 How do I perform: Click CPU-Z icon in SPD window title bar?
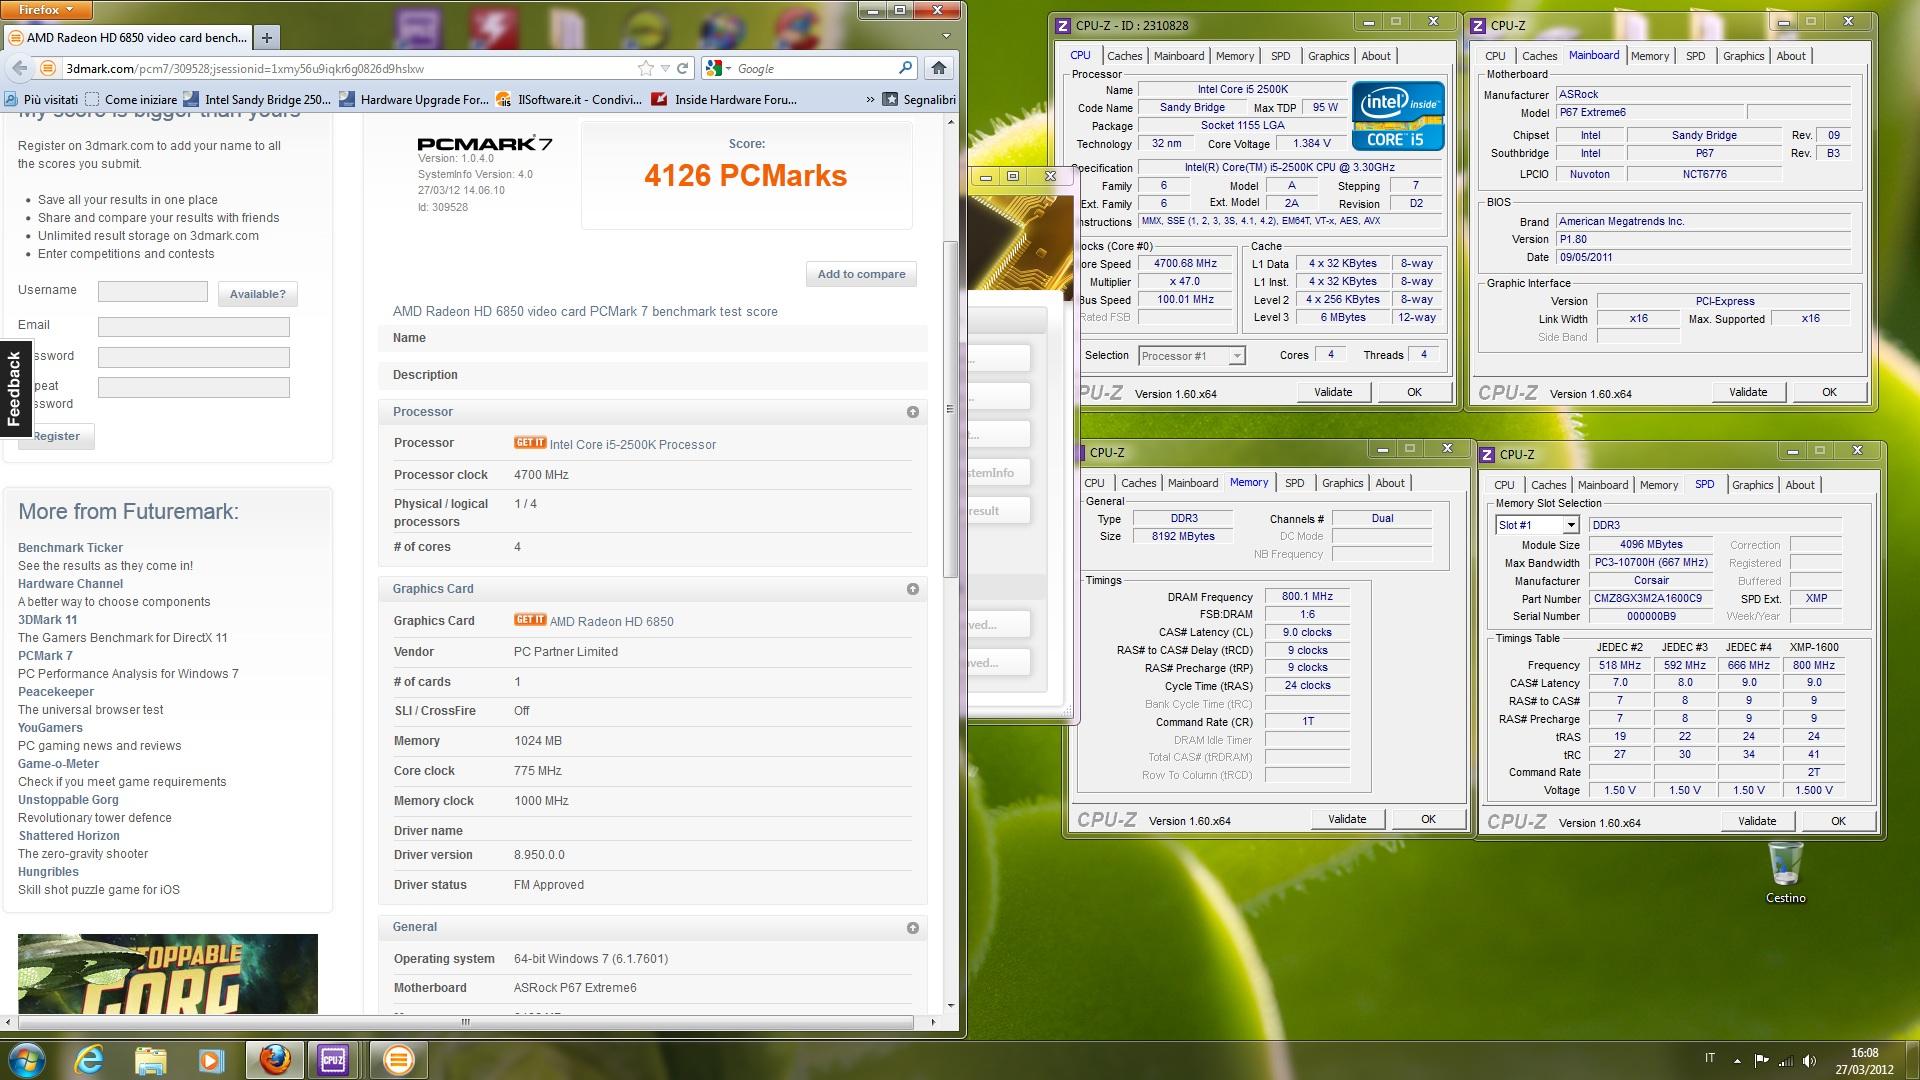(x=1487, y=455)
